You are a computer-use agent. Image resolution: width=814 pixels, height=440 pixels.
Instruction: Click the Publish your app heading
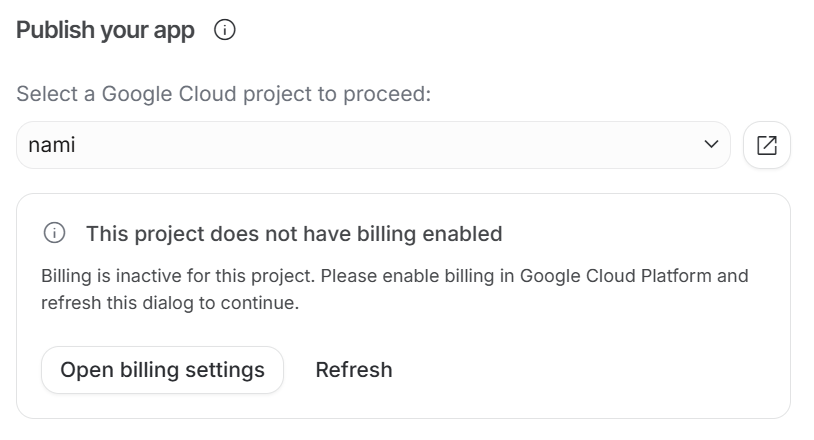105,30
